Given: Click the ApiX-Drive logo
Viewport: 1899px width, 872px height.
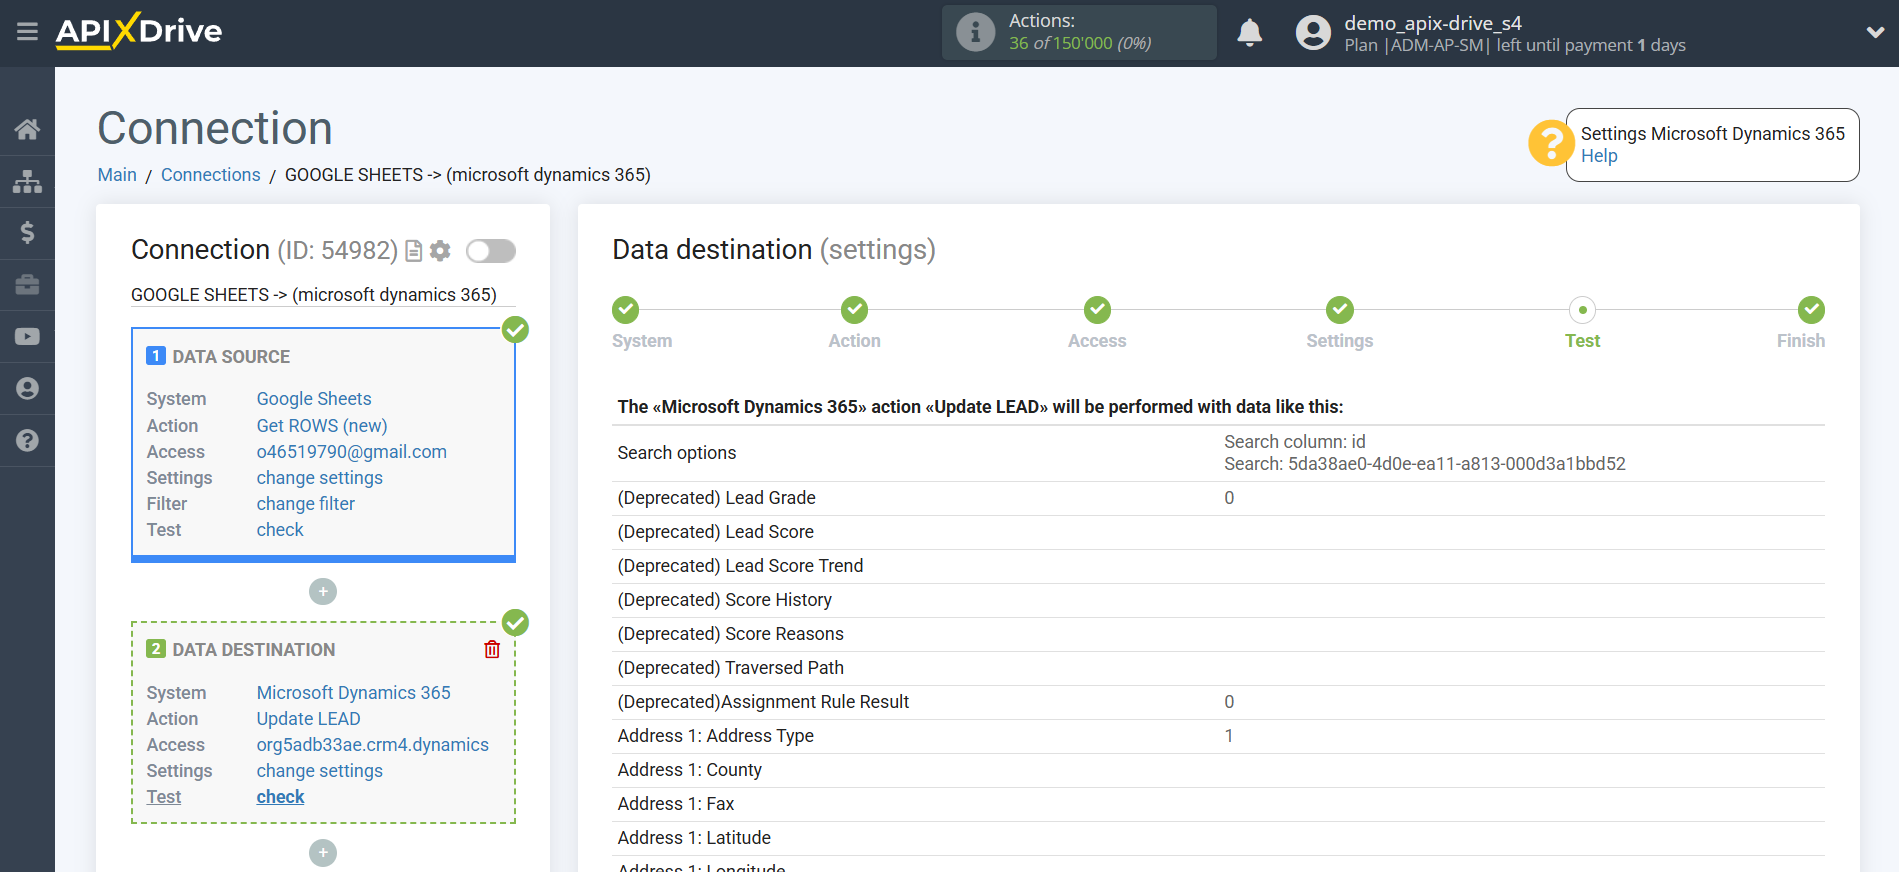Looking at the screenshot, I should [139, 31].
